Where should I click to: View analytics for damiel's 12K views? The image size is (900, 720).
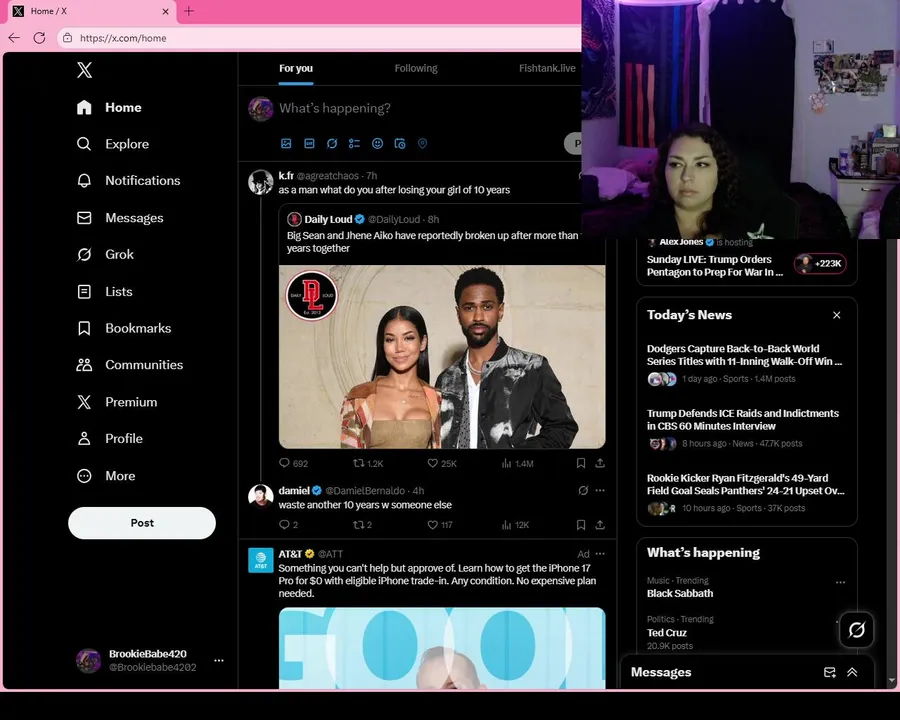coord(515,525)
